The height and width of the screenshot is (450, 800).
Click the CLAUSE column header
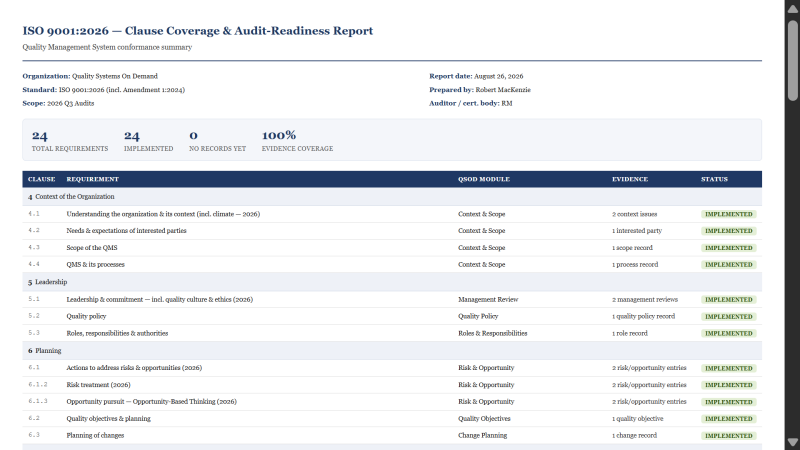click(41, 179)
